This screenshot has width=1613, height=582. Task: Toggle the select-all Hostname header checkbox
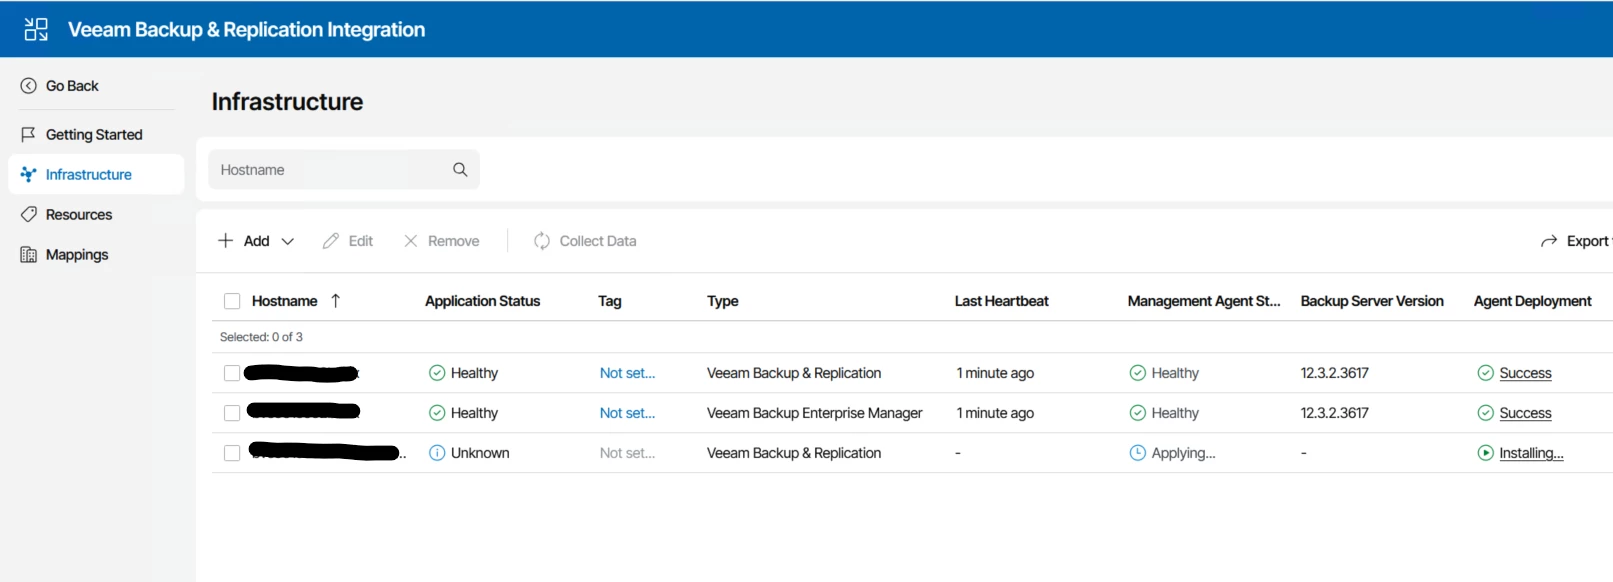(232, 301)
